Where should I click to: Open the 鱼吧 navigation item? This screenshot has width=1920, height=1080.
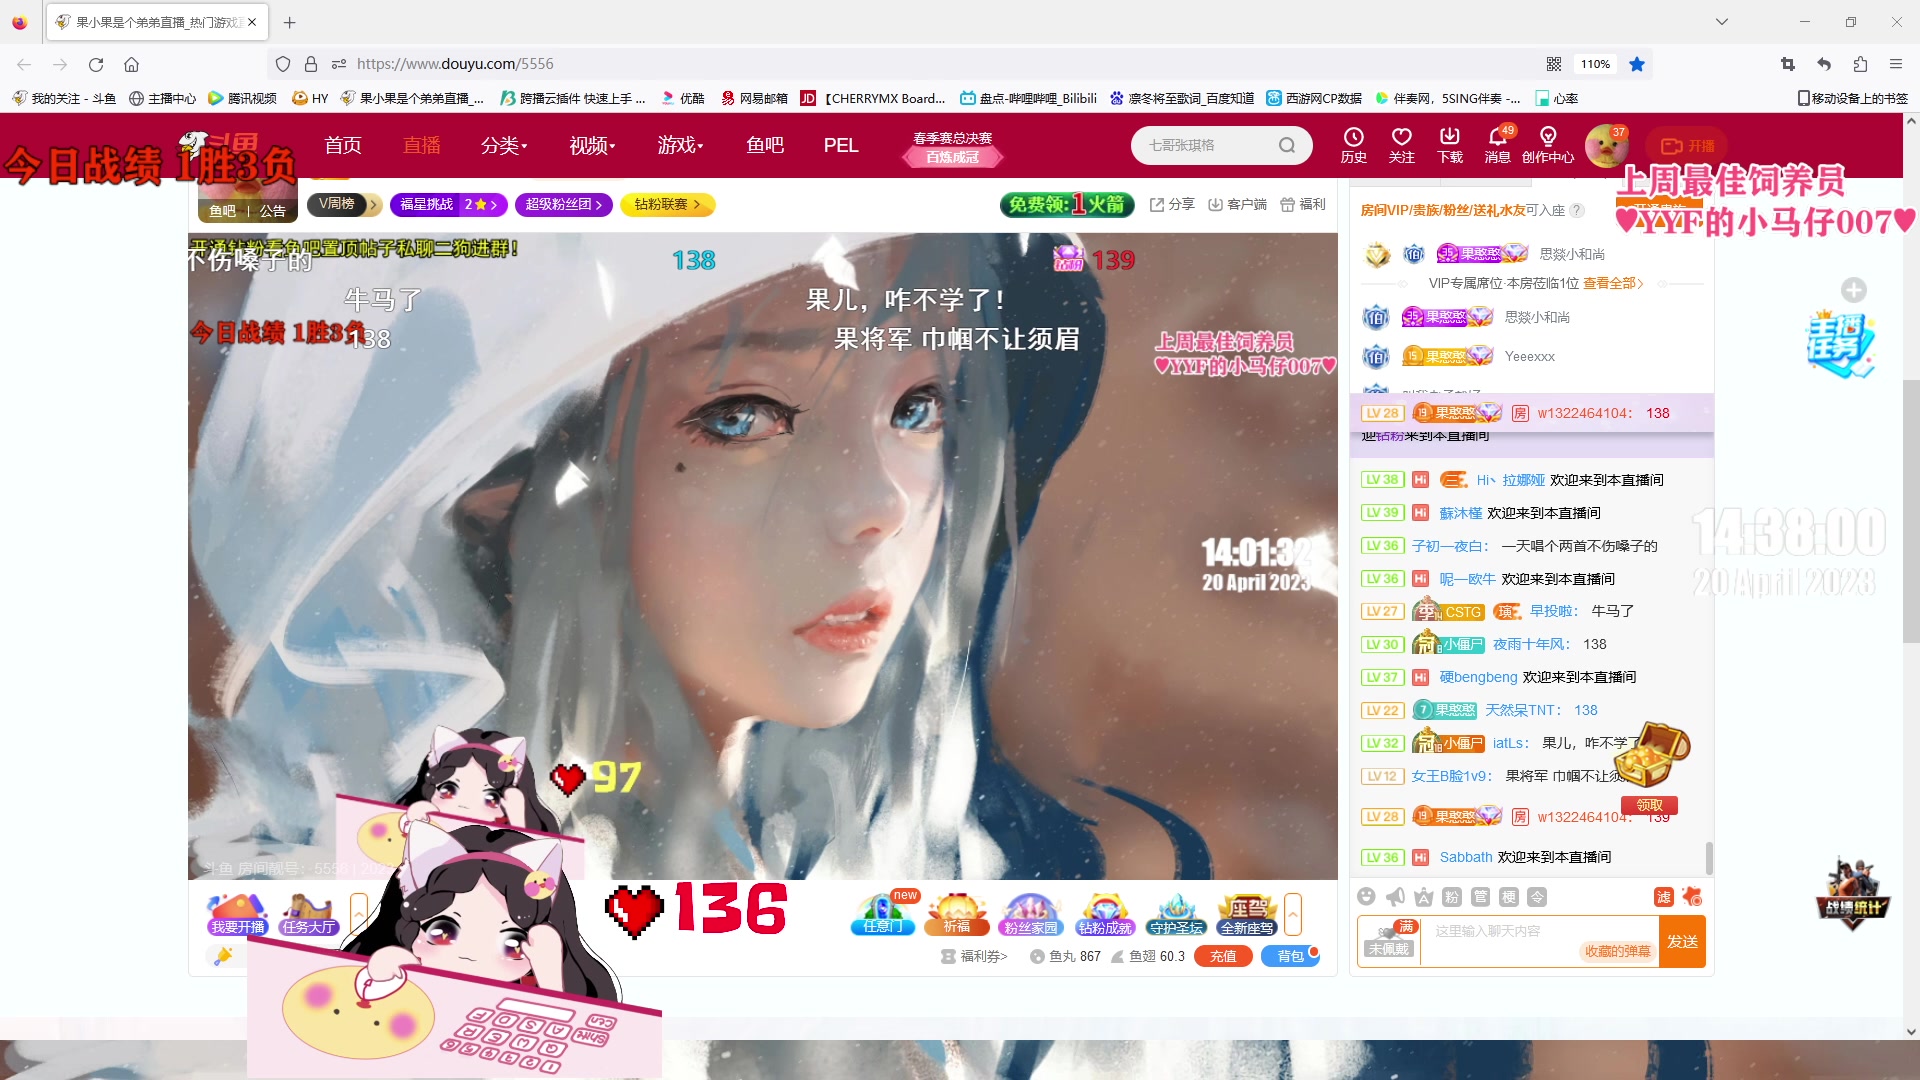tap(765, 145)
